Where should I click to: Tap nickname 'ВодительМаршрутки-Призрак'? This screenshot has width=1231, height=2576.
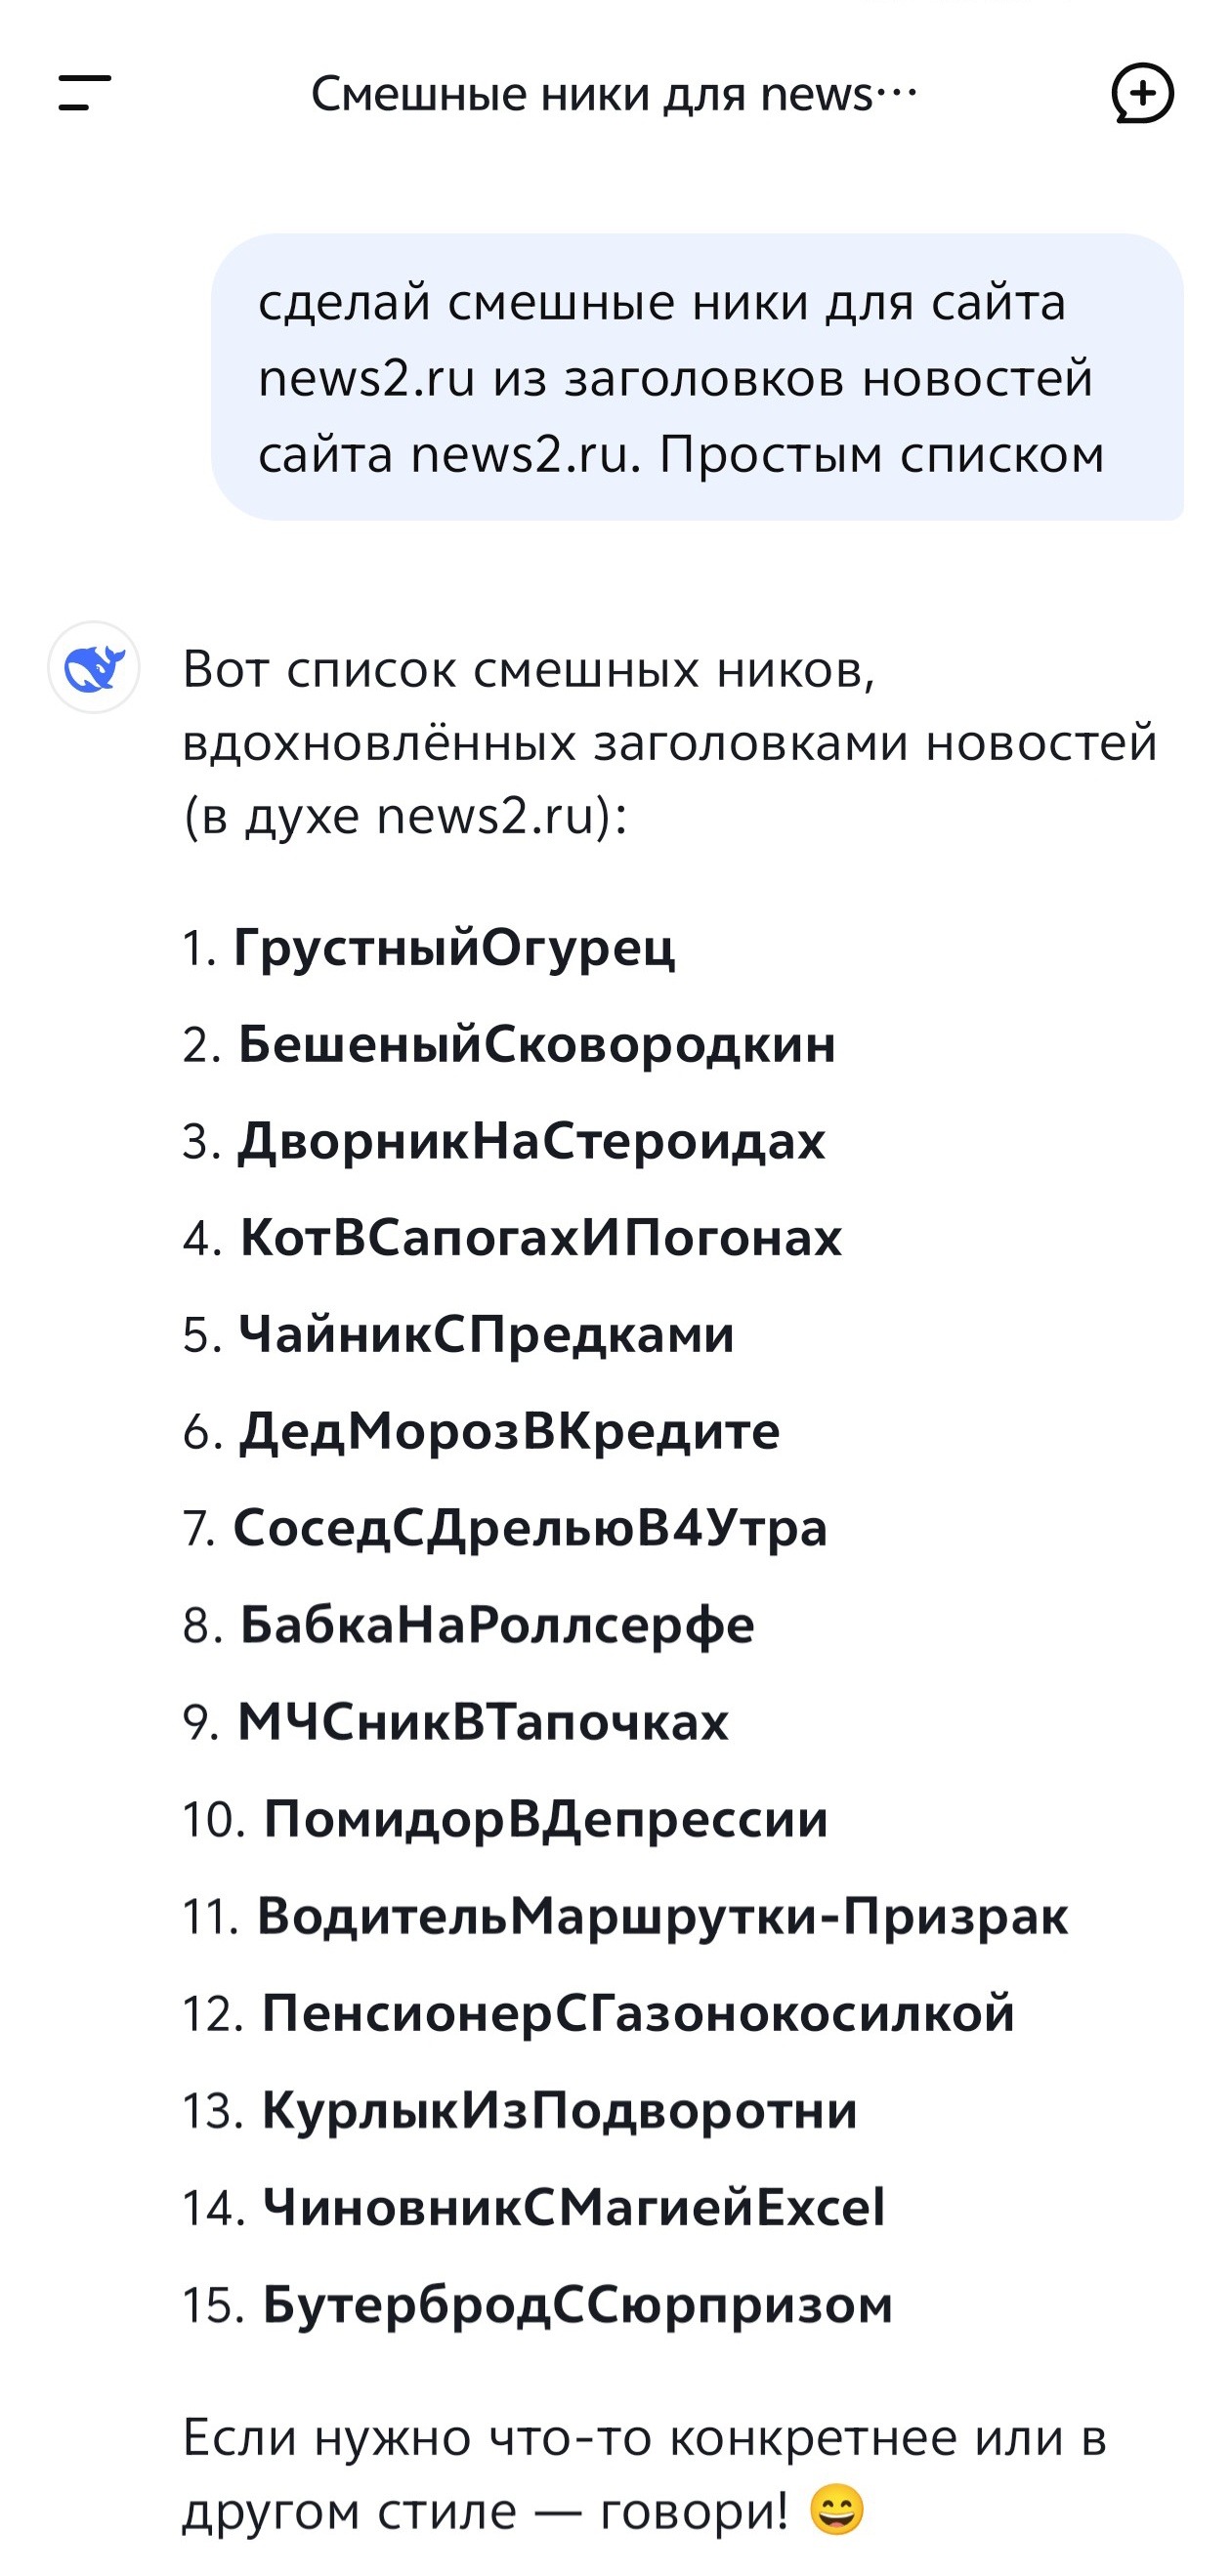663,1916
